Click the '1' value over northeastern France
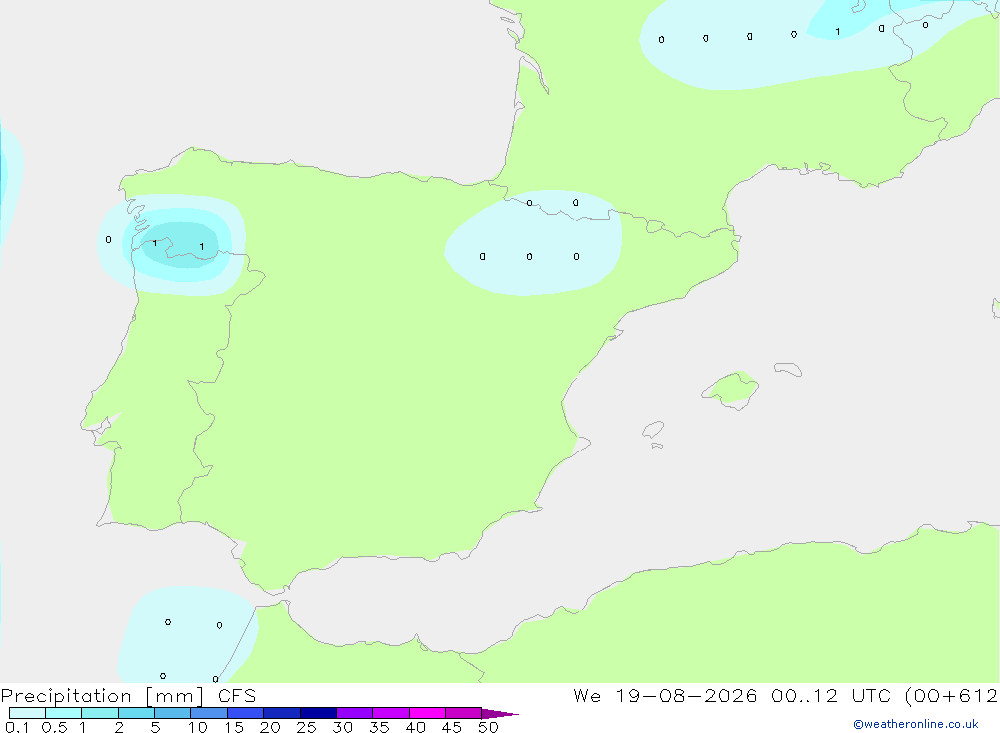 [x=837, y=32]
